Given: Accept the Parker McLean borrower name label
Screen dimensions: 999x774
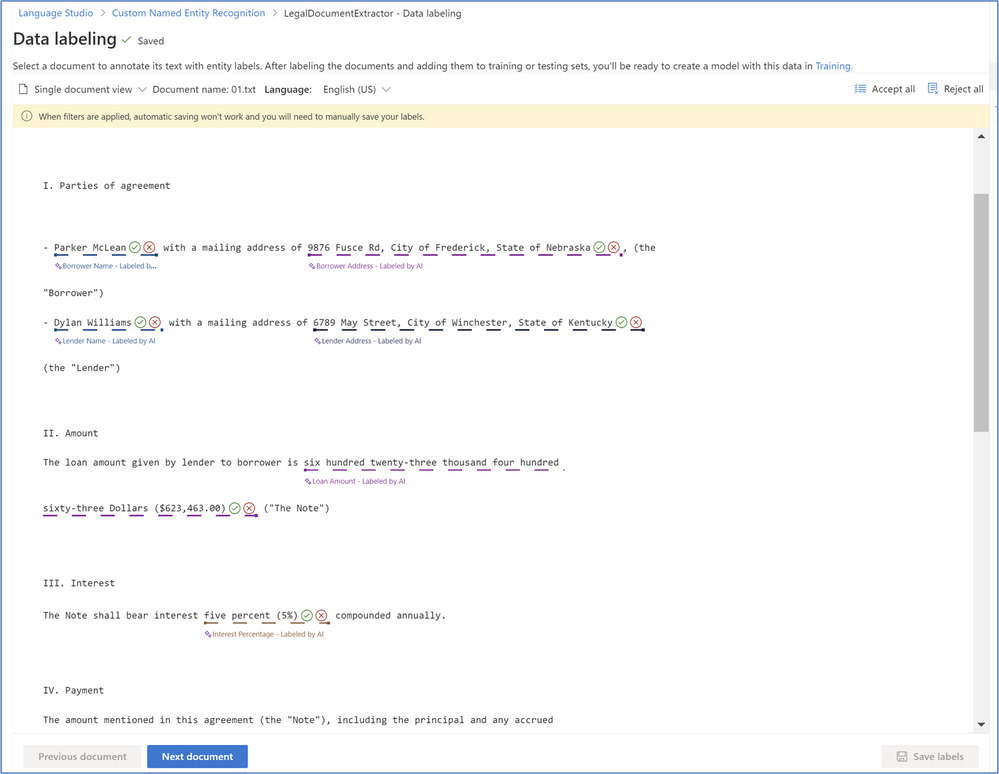Looking at the screenshot, I should [x=134, y=247].
